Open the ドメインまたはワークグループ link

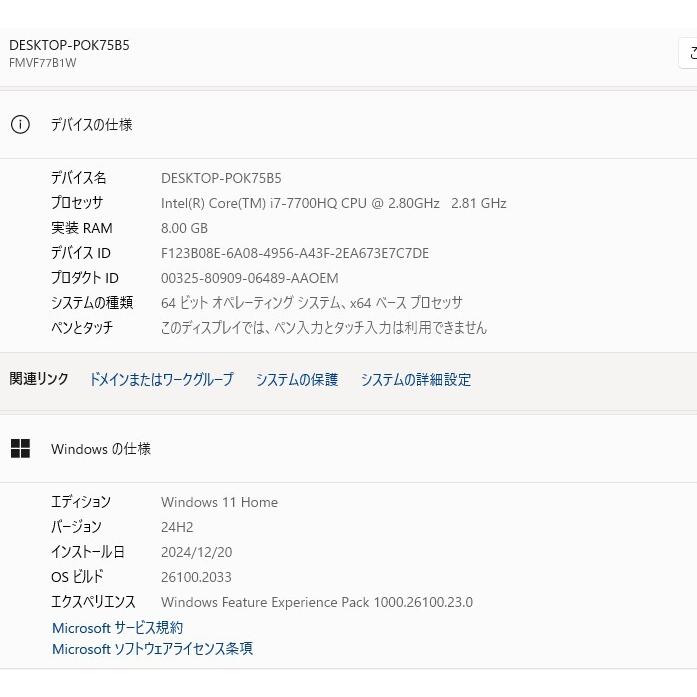(x=161, y=380)
